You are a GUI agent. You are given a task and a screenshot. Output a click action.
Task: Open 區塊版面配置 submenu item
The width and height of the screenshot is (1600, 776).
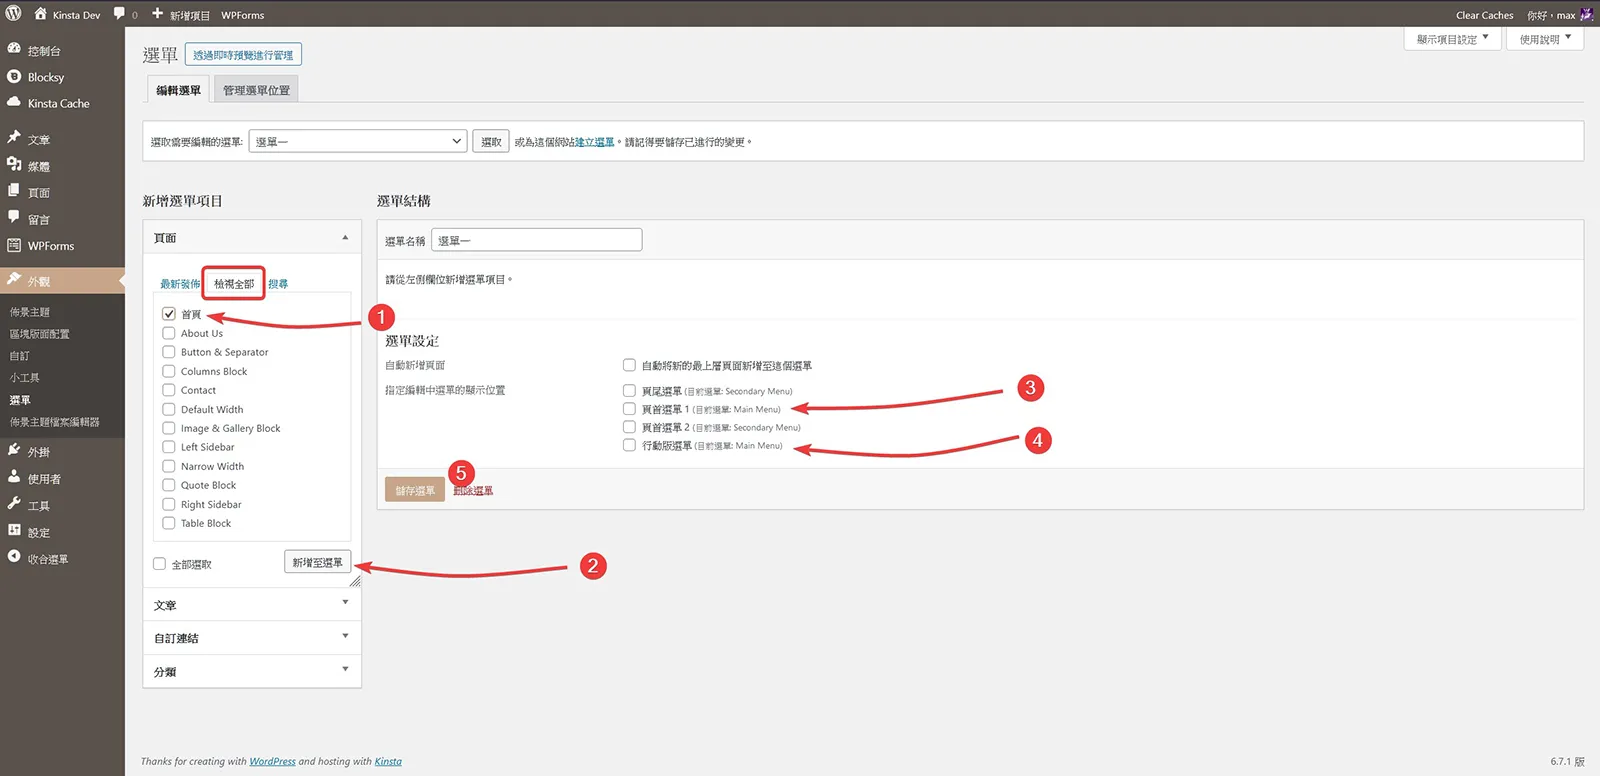coord(40,334)
